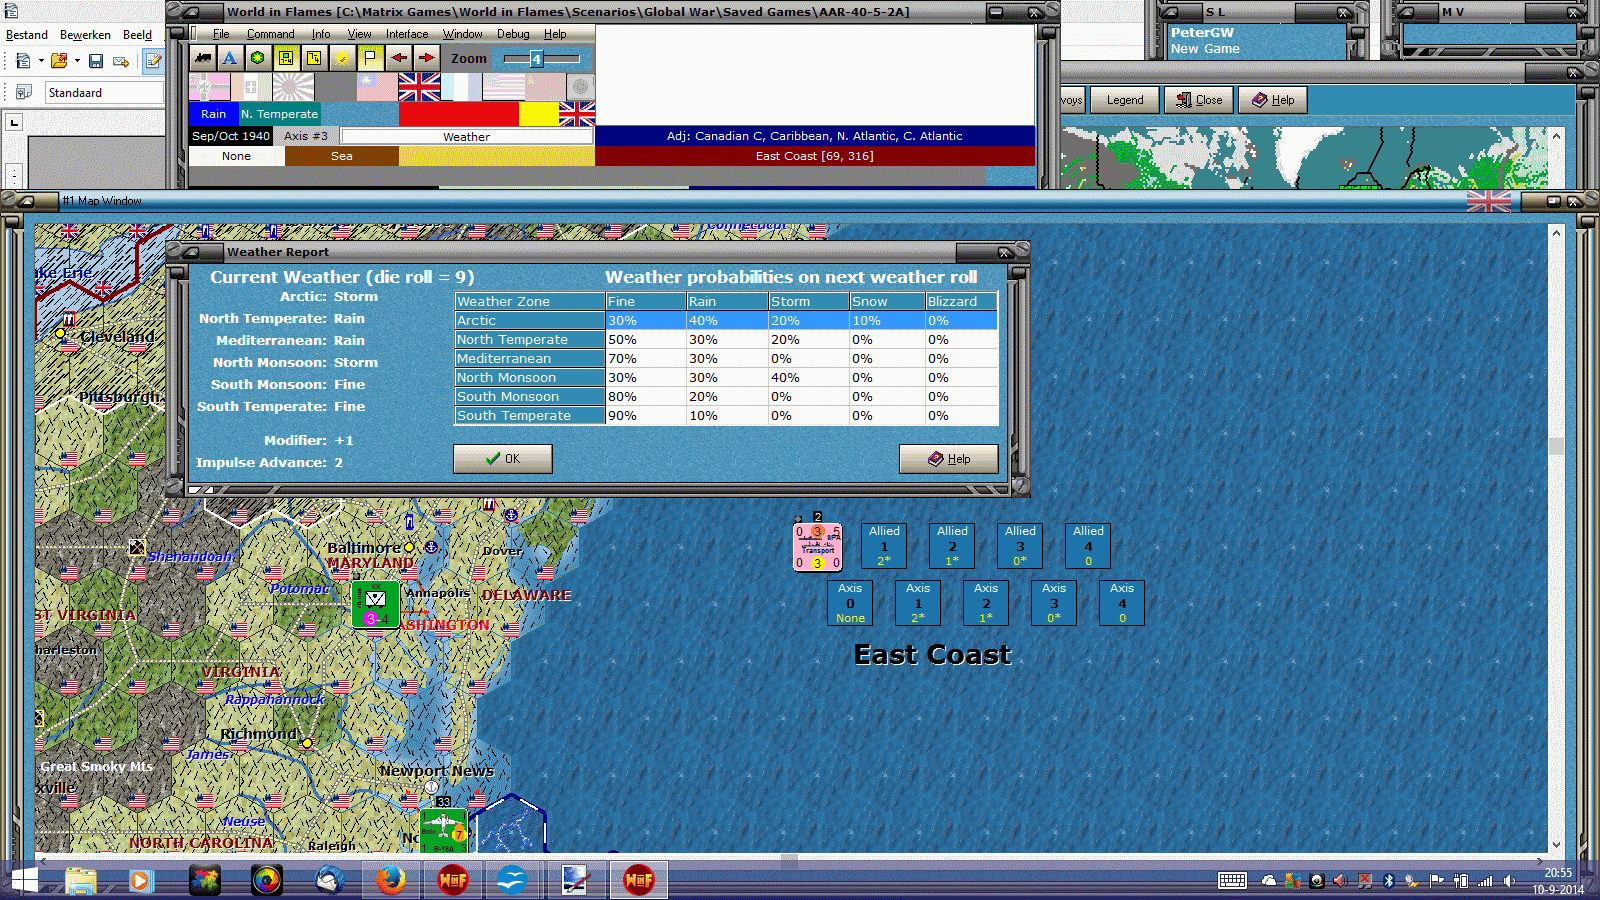Open the File menu in World in Flames
Image resolution: width=1600 pixels, height=900 pixels.
point(221,34)
